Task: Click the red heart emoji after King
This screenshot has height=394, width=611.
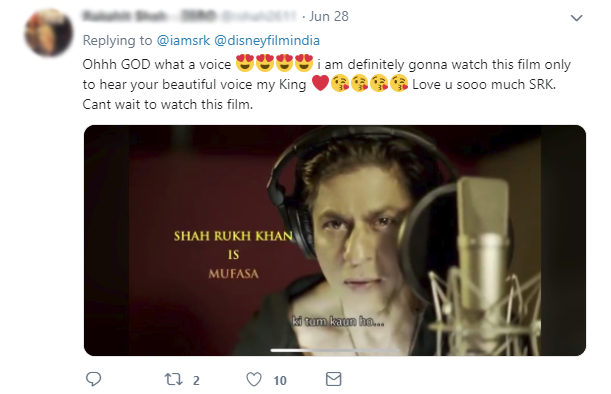Action: [320, 83]
